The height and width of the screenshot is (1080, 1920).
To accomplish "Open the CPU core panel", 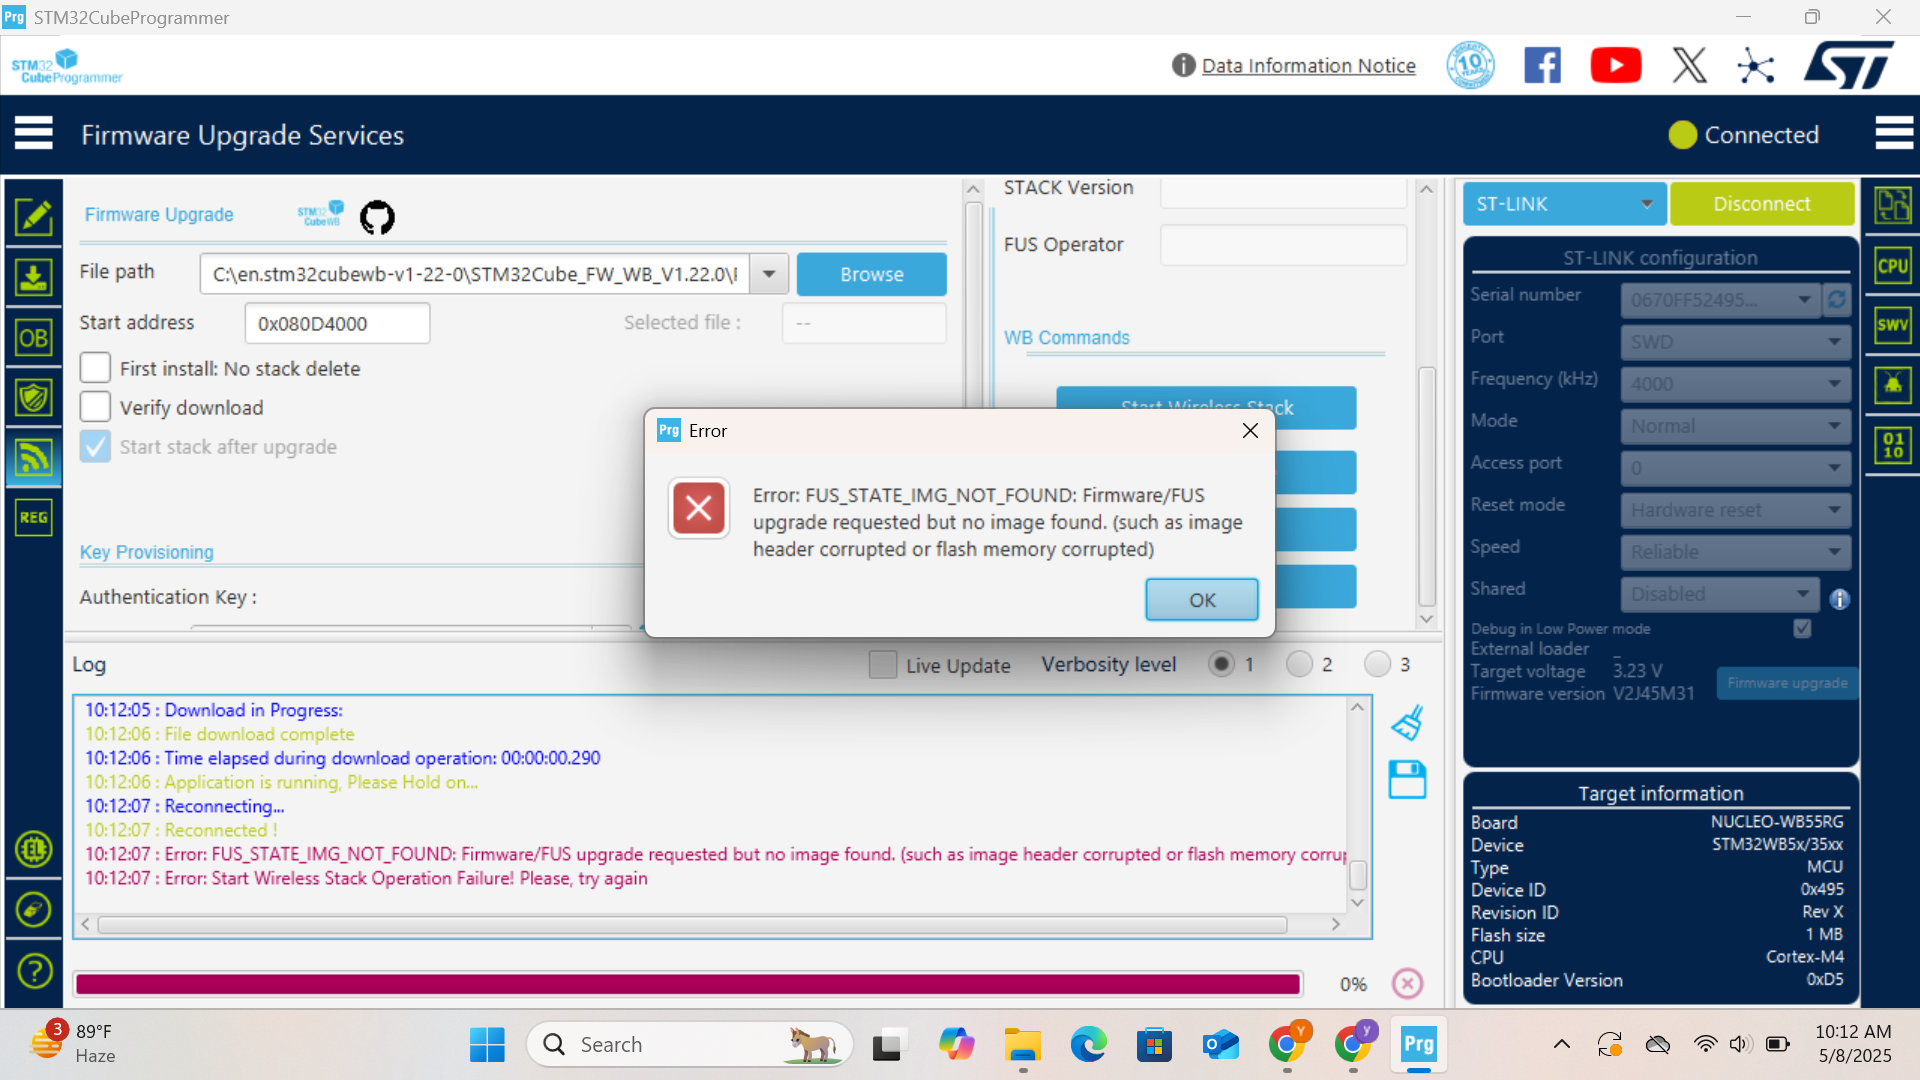I will point(1891,265).
